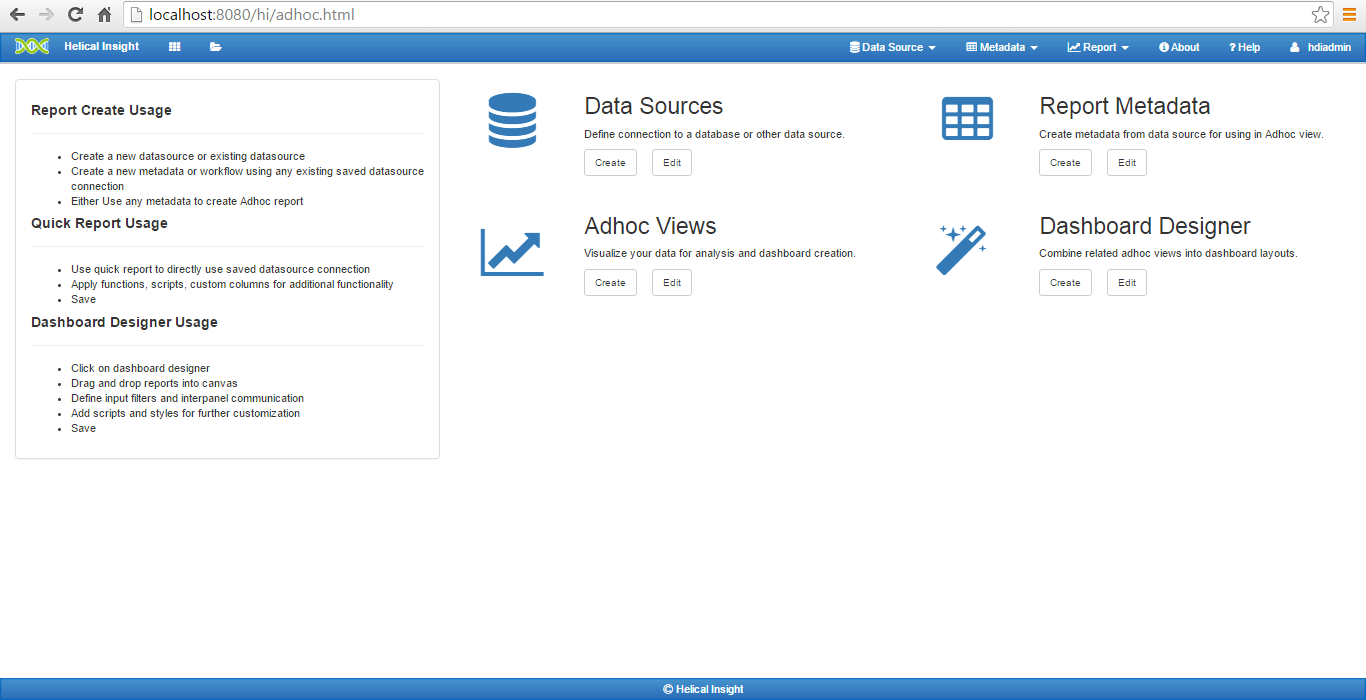Click 'Create metadata from data source' description
Viewport: 1366px width, 700px height.
point(1181,134)
